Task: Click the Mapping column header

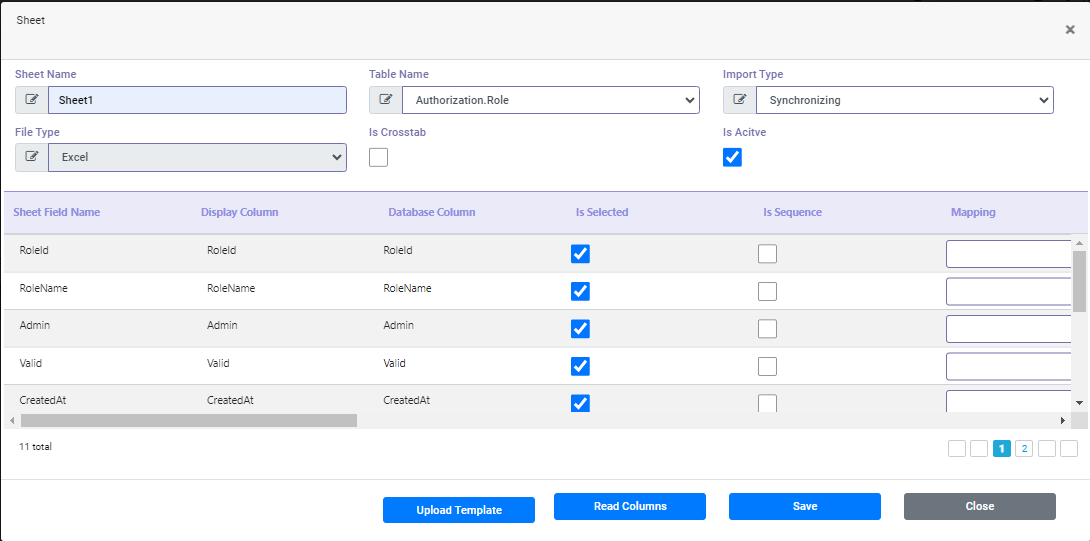Action: coord(973,212)
